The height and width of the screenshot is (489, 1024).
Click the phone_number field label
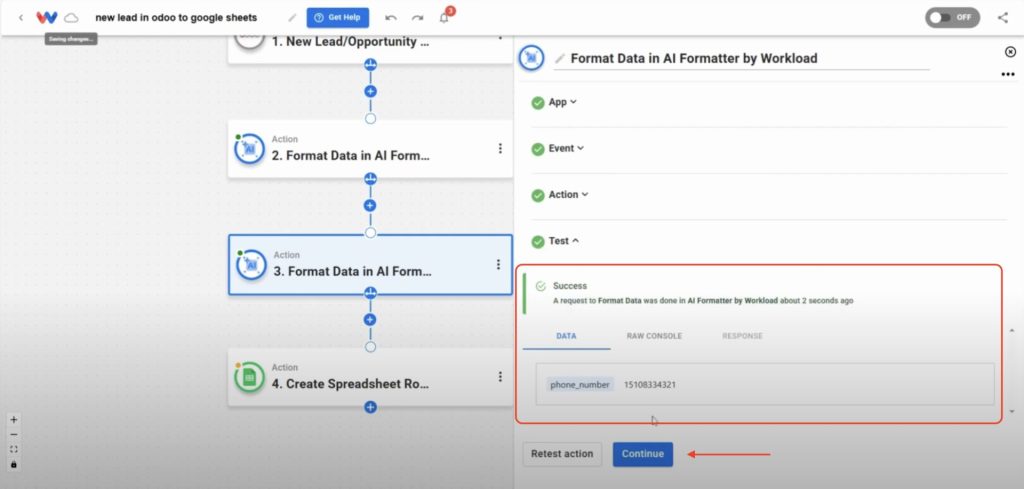580,385
